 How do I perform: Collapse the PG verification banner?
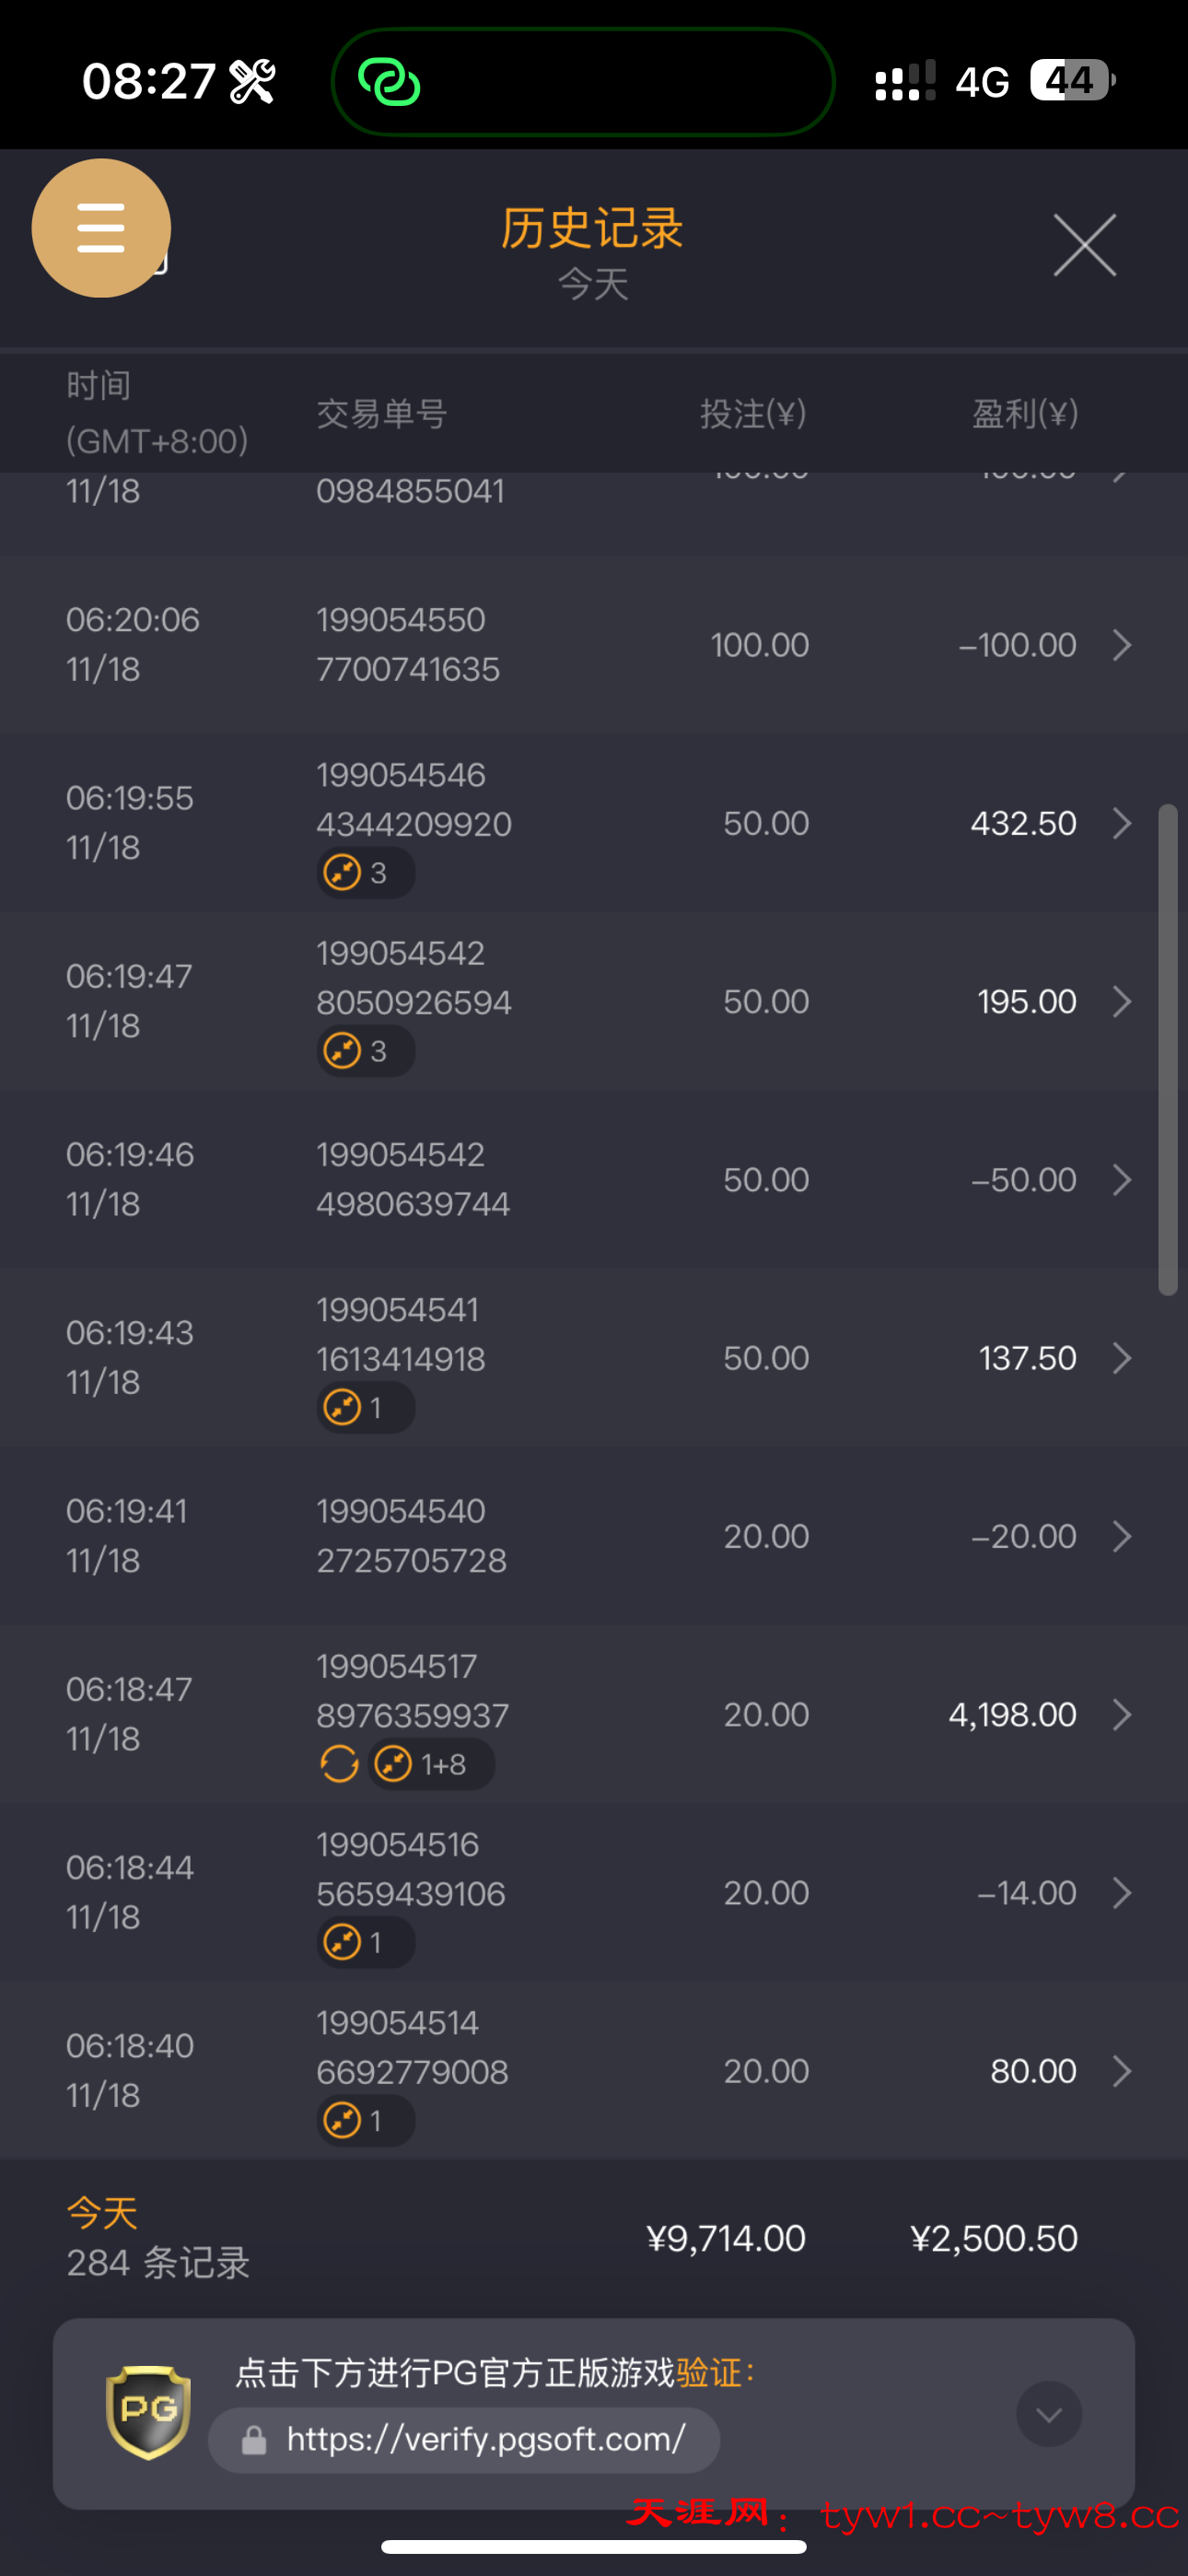1048,2414
